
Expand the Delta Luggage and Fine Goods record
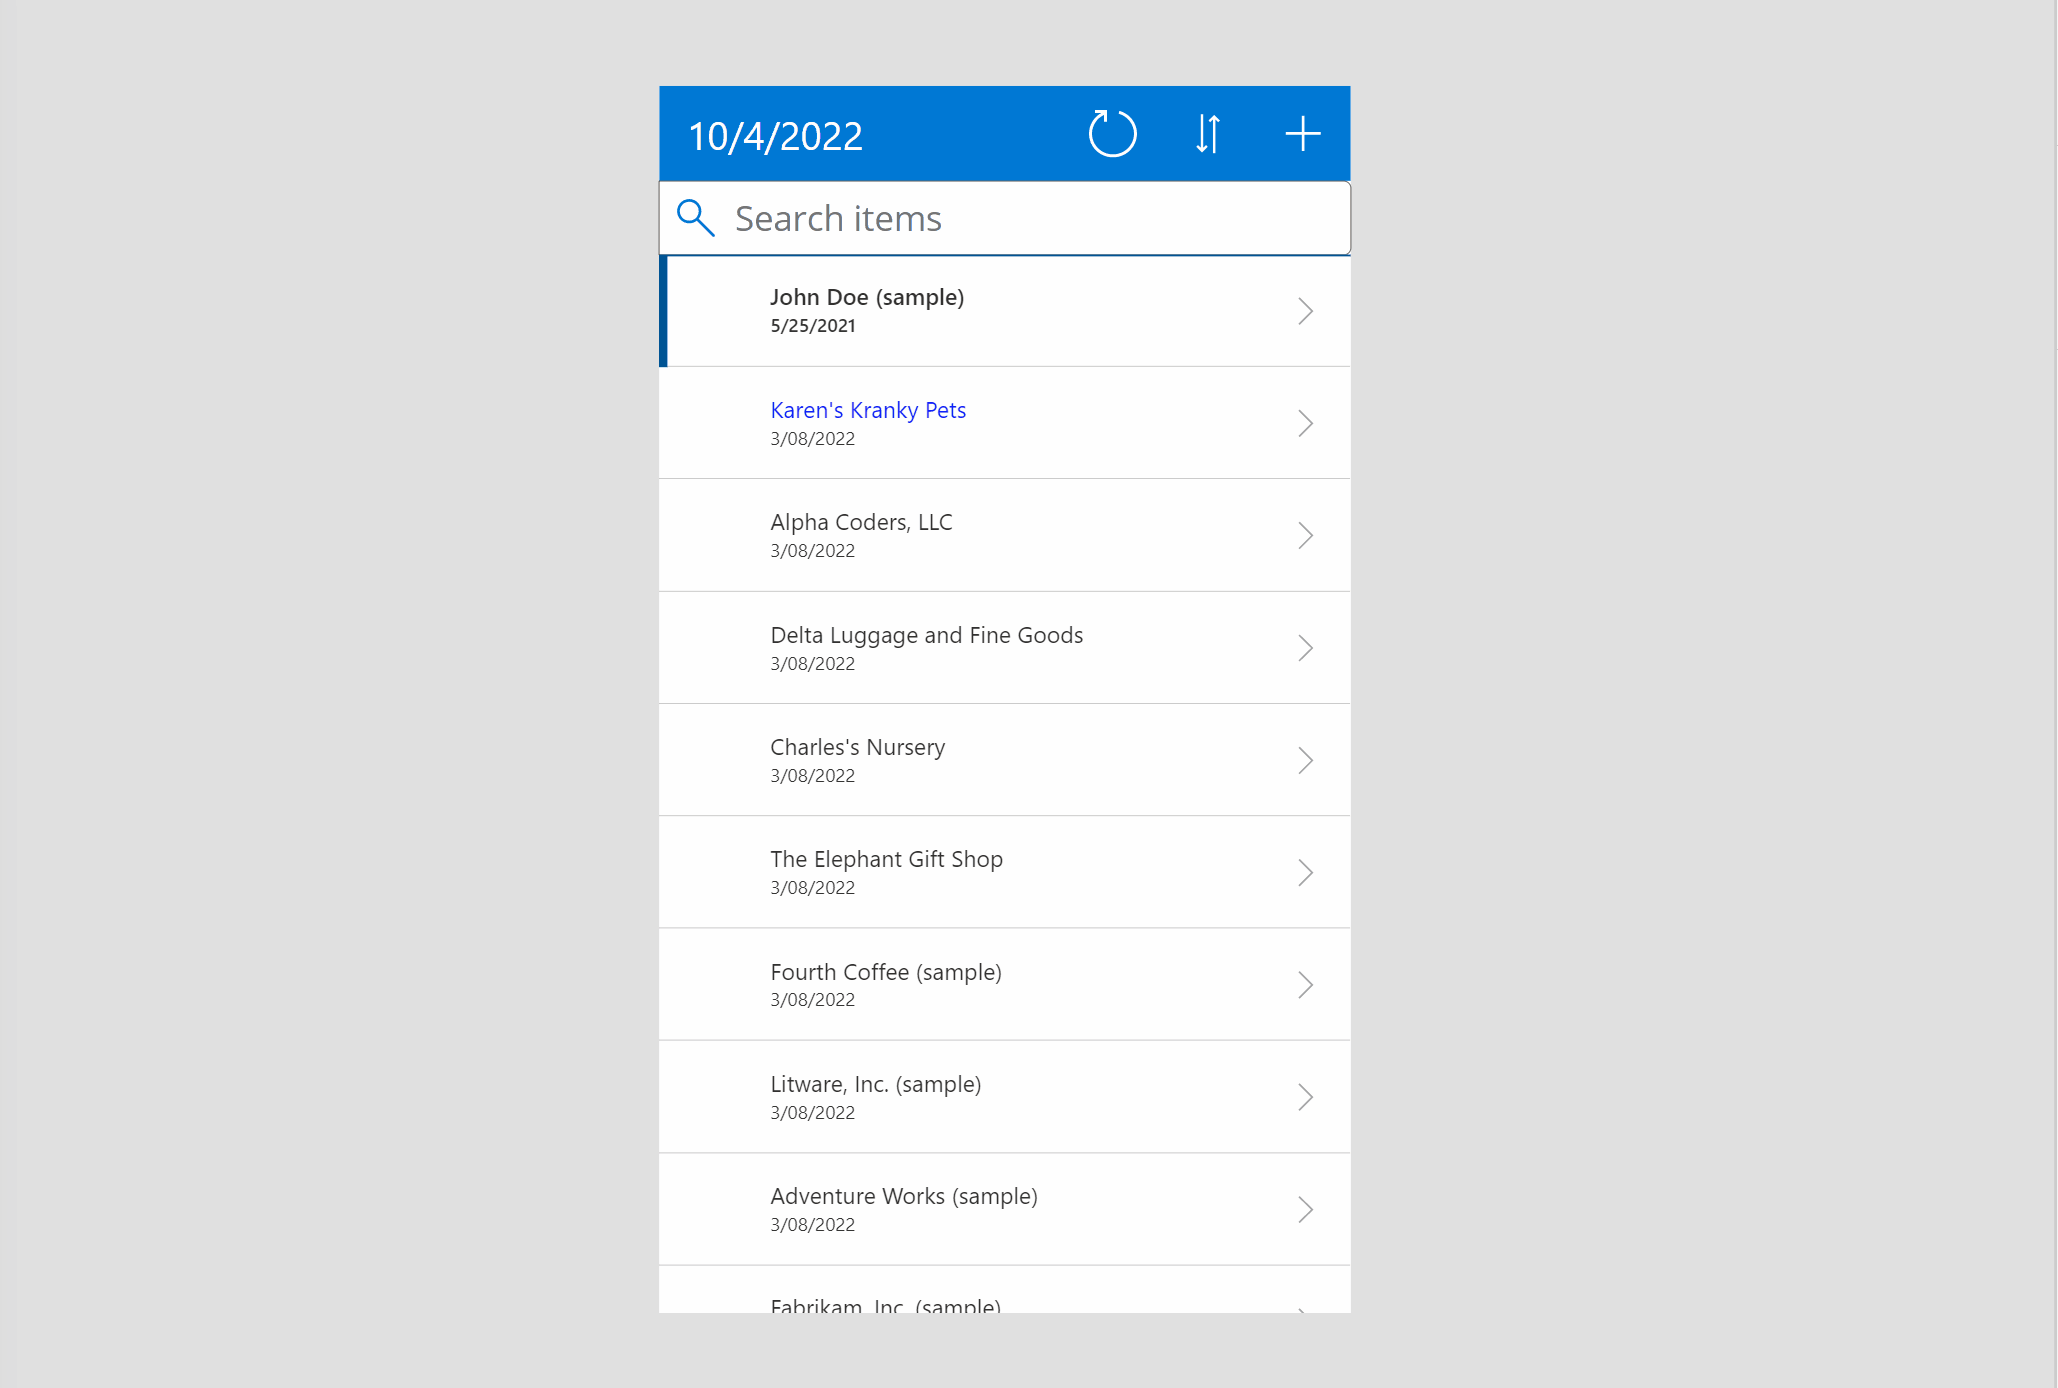tap(1305, 648)
